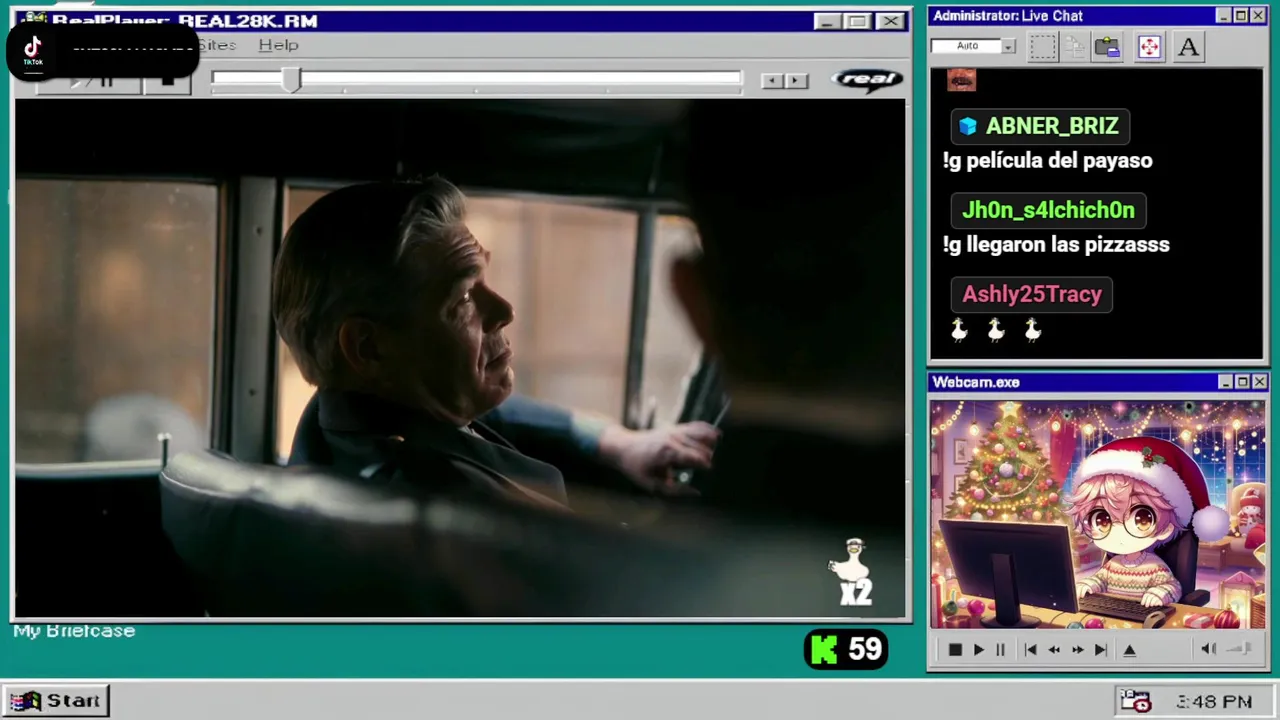This screenshot has width=1280, height=720.
Task: Click username Jh0n_s4lchich0n in chat
Action: pos(1048,210)
